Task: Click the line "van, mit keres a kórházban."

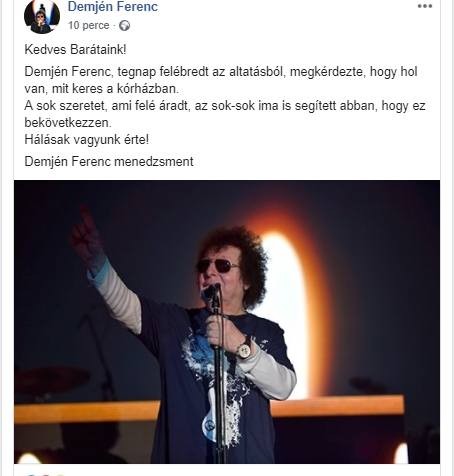Action: click(x=102, y=89)
